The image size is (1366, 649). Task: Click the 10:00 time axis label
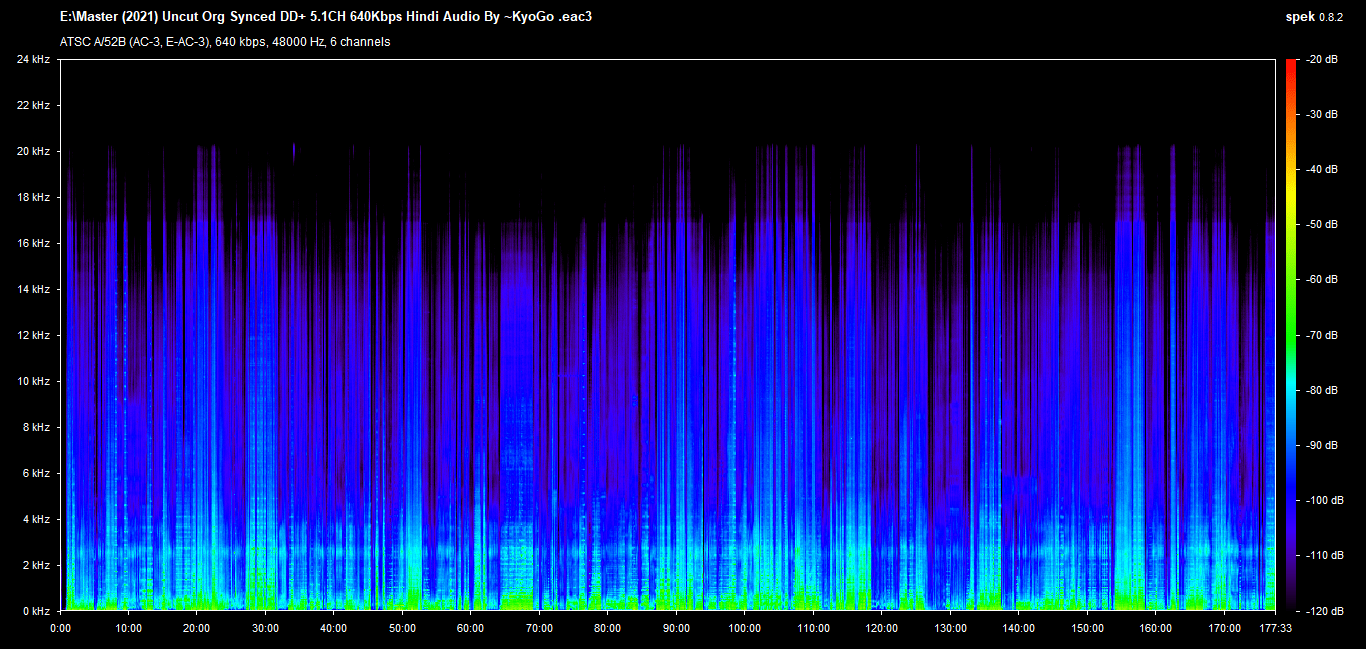(x=129, y=629)
